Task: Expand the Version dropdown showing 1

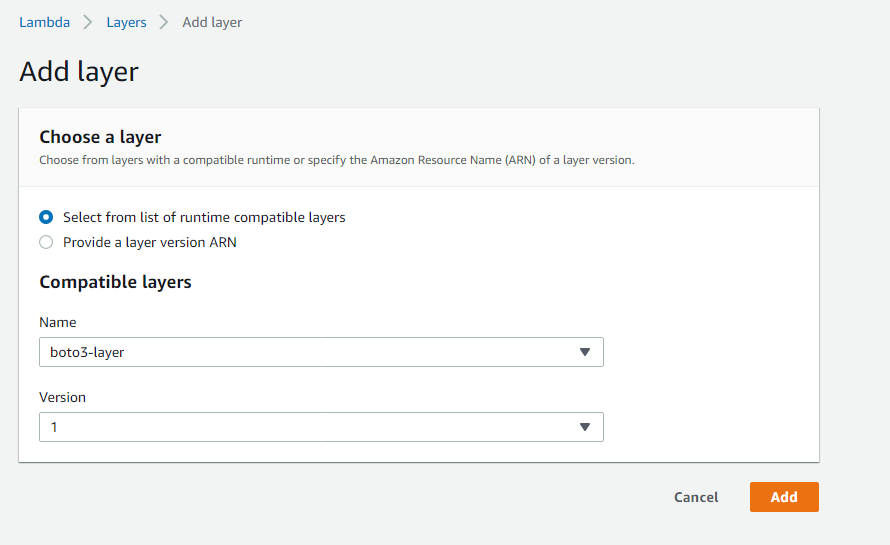Action: [x=321, y=427]
